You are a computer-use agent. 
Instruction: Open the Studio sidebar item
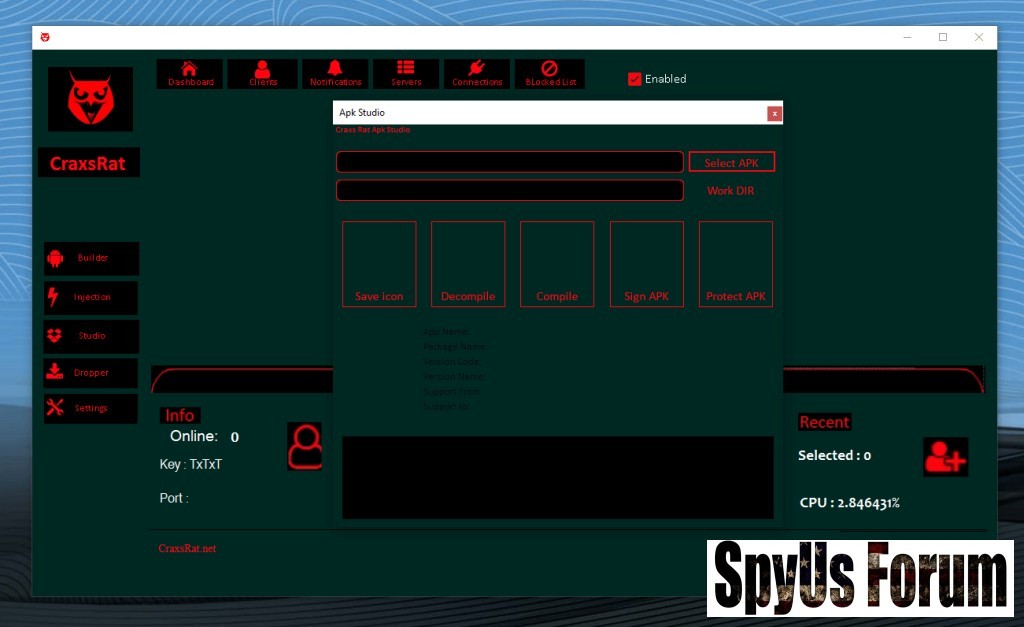click(x=91, y=336)
